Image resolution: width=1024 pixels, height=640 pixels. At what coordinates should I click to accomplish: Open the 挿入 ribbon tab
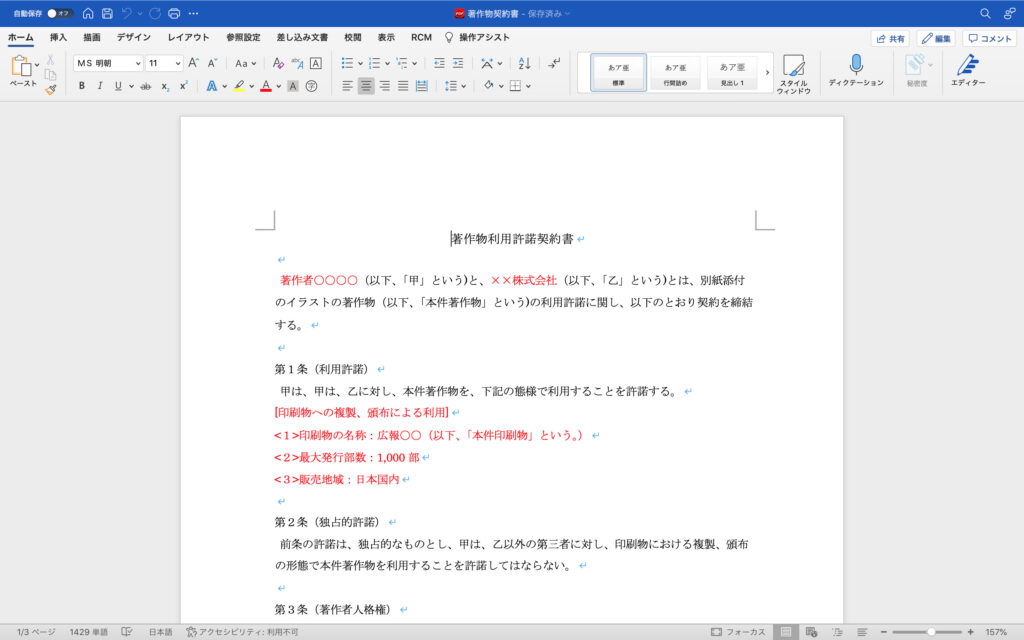(58, 37)
